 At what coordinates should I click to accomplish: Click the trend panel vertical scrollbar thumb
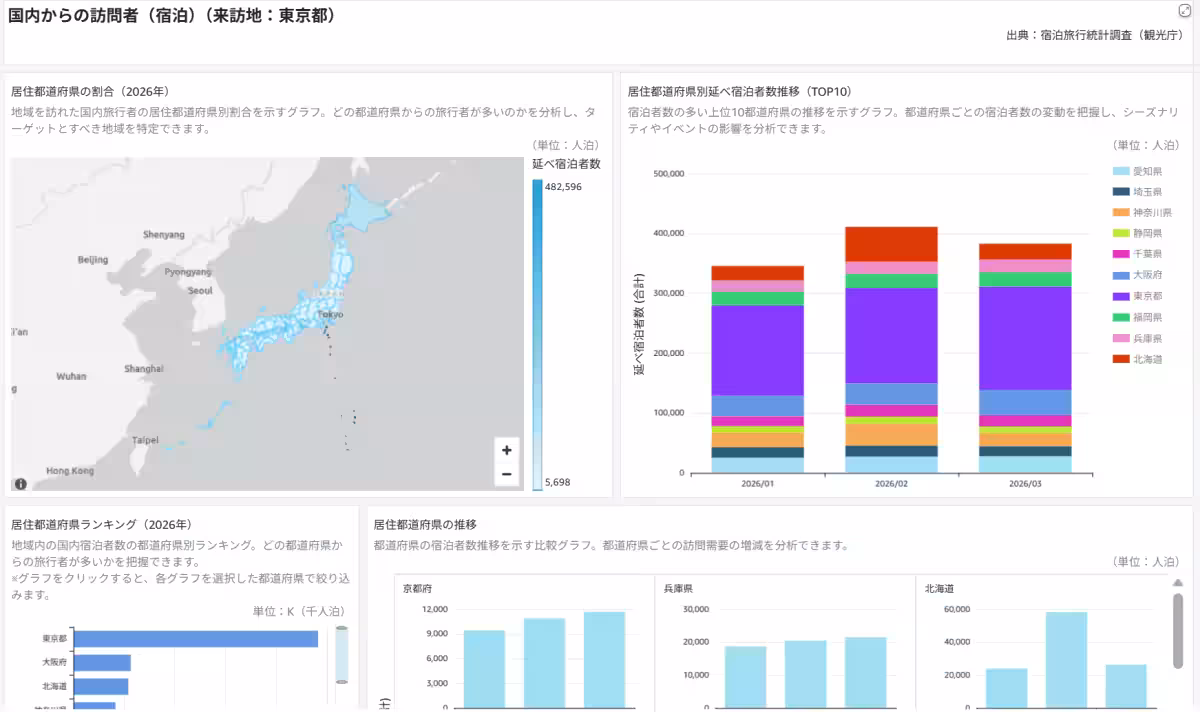[1177, 631]
